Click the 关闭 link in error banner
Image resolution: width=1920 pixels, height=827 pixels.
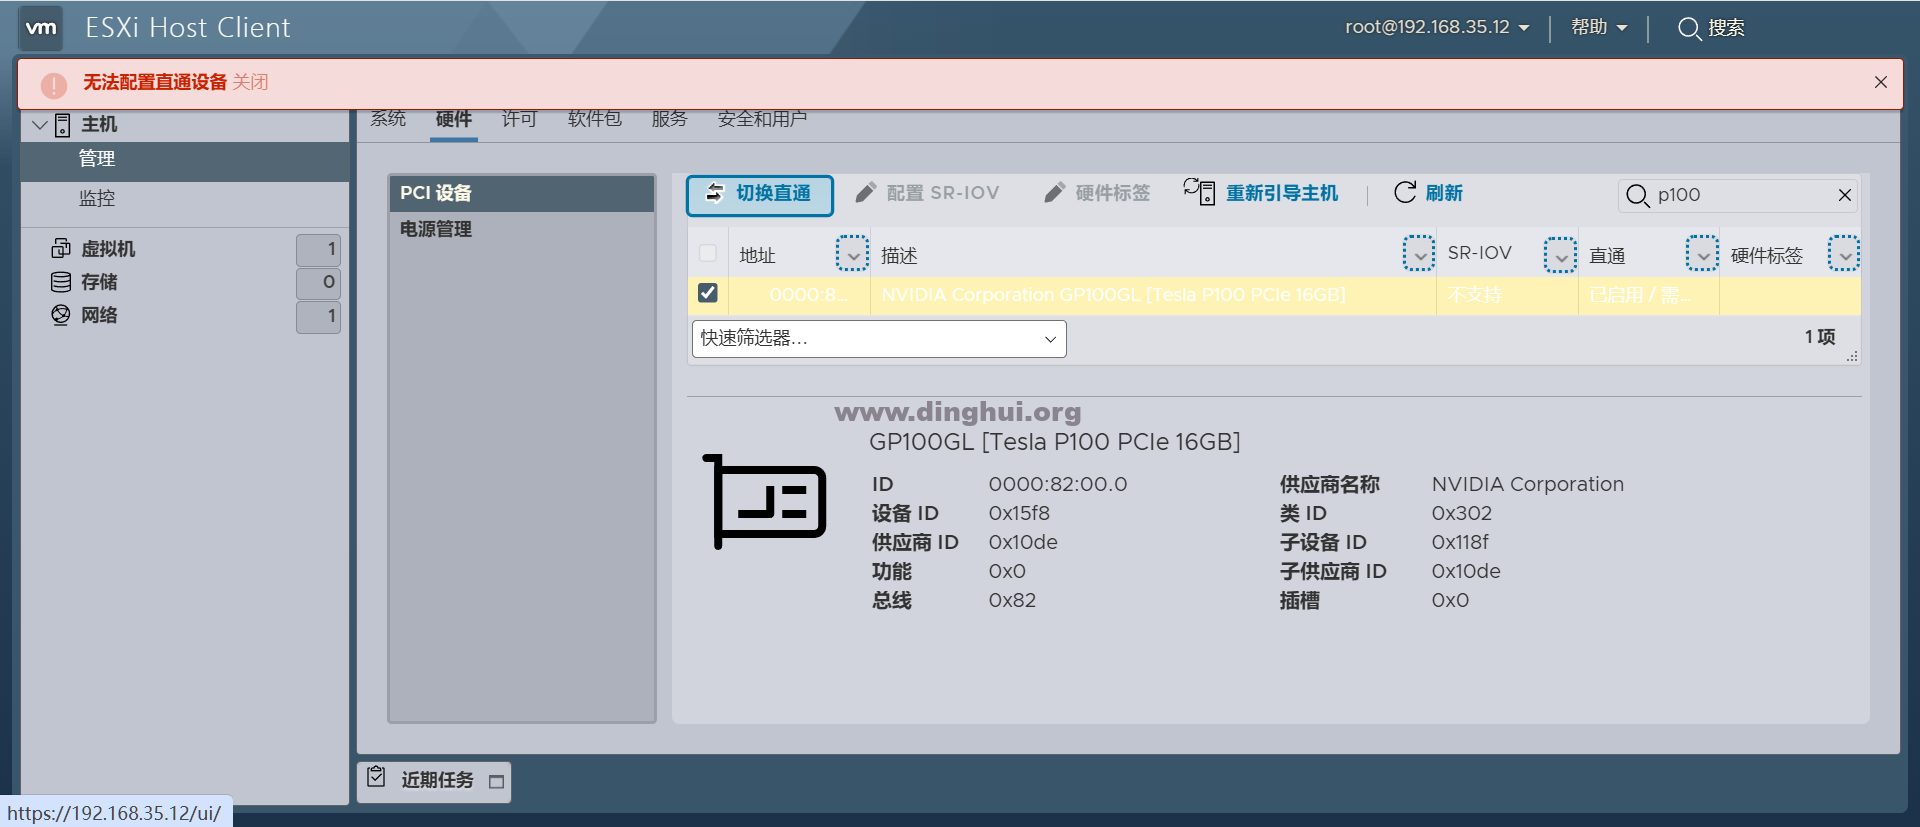pos(250,82)
